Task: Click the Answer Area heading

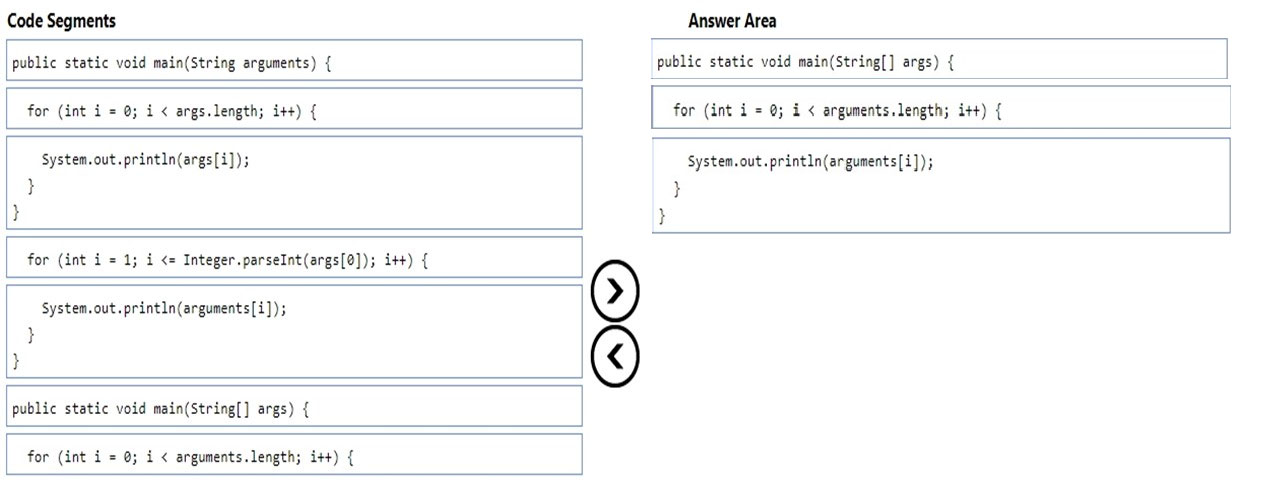Action: pyautogui.click(x=732, y=21)
